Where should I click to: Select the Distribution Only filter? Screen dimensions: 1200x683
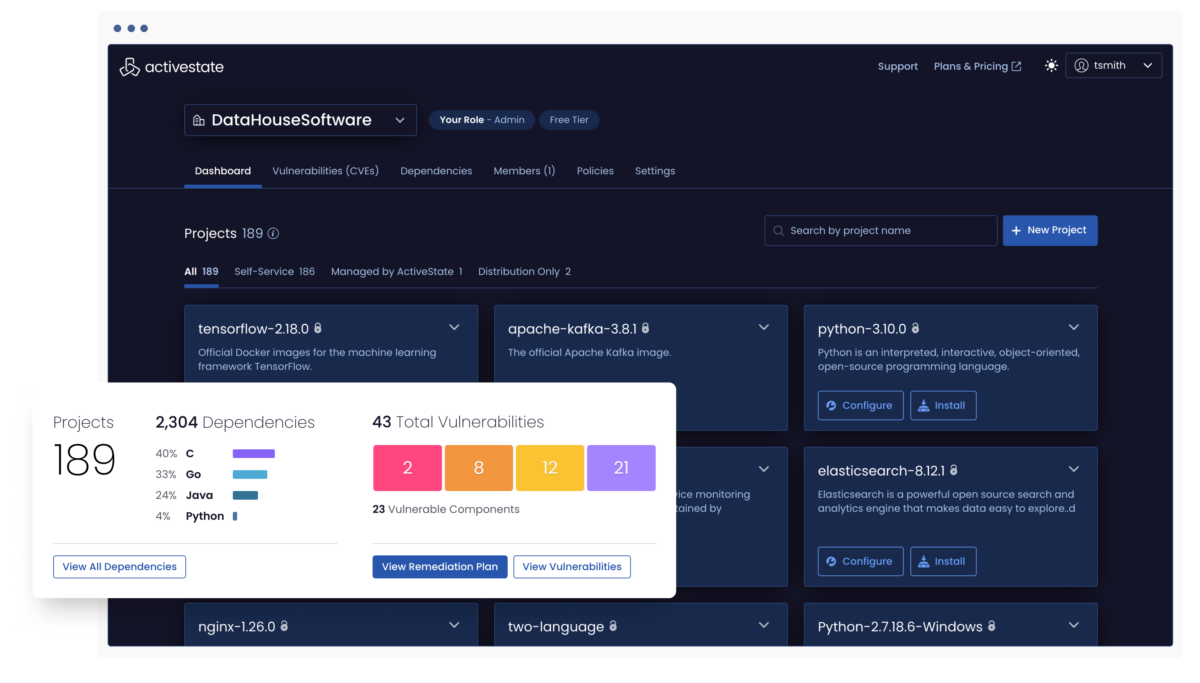pos(524,271)
